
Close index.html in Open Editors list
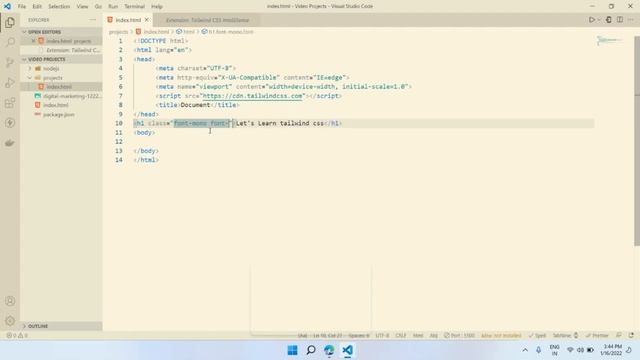pyautogui.click(x=33, y=41)
